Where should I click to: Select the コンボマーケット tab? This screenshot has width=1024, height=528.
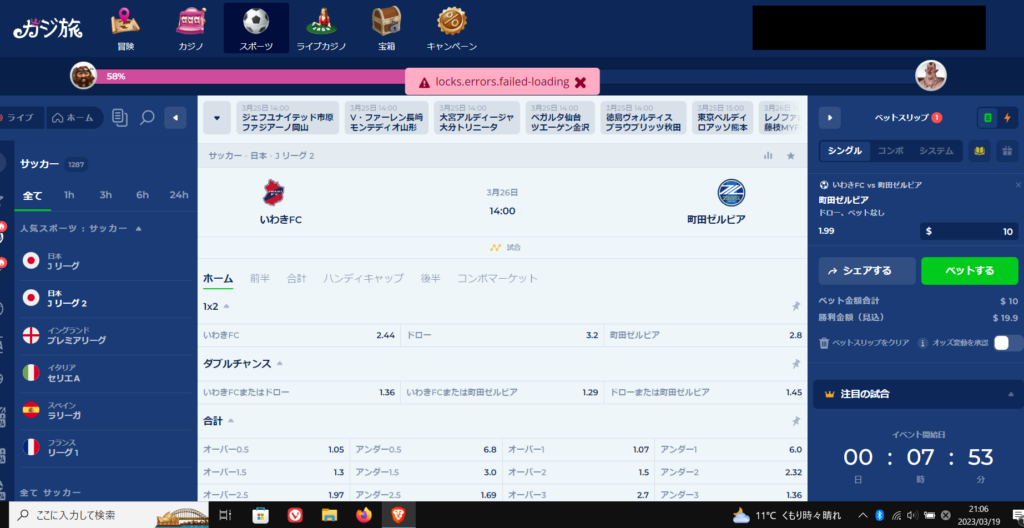pyautogui.click(x=498, y=278)
